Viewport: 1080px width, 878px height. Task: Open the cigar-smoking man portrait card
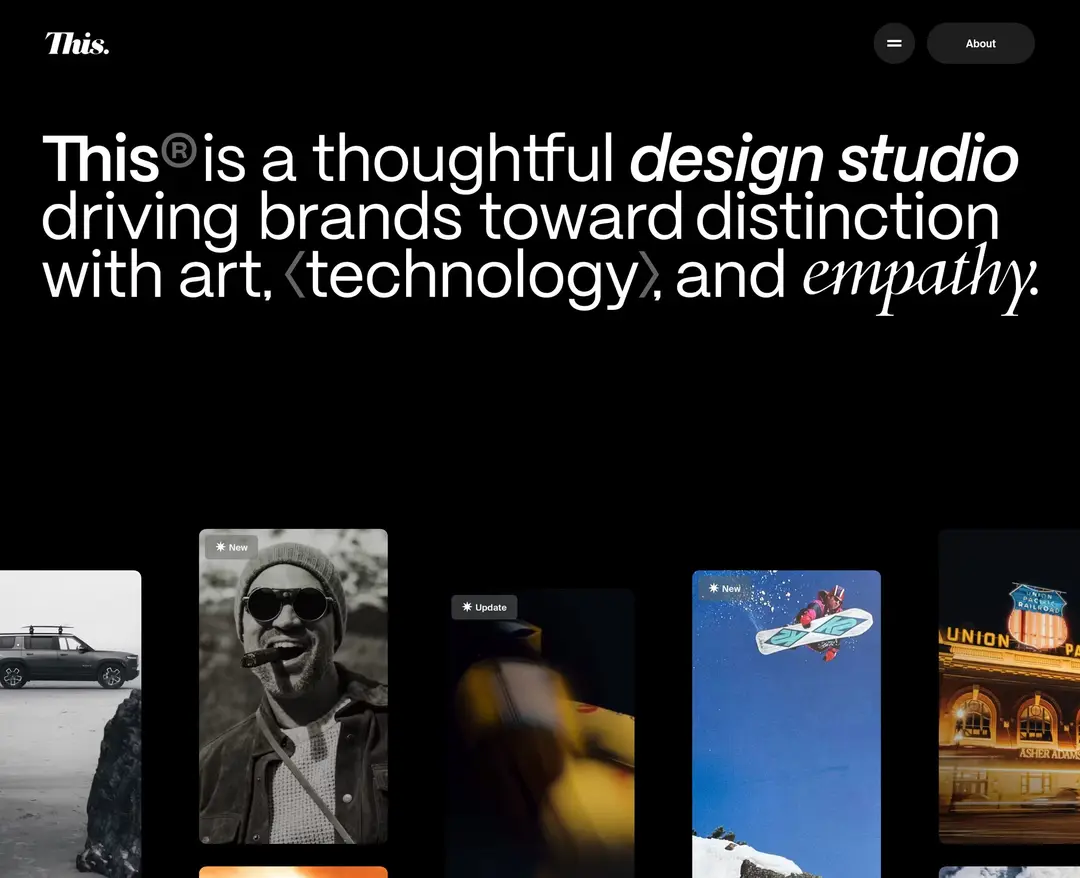tap(293, 686)
